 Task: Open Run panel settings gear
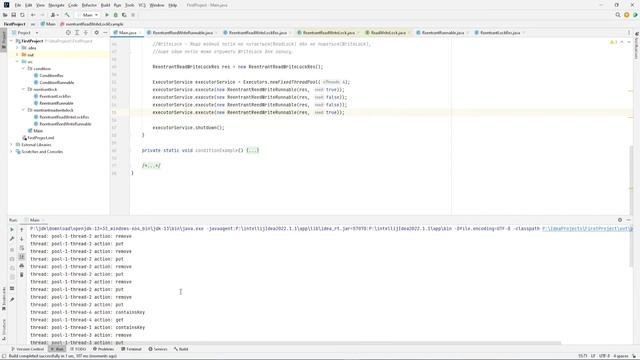click(x=620, y=220)
